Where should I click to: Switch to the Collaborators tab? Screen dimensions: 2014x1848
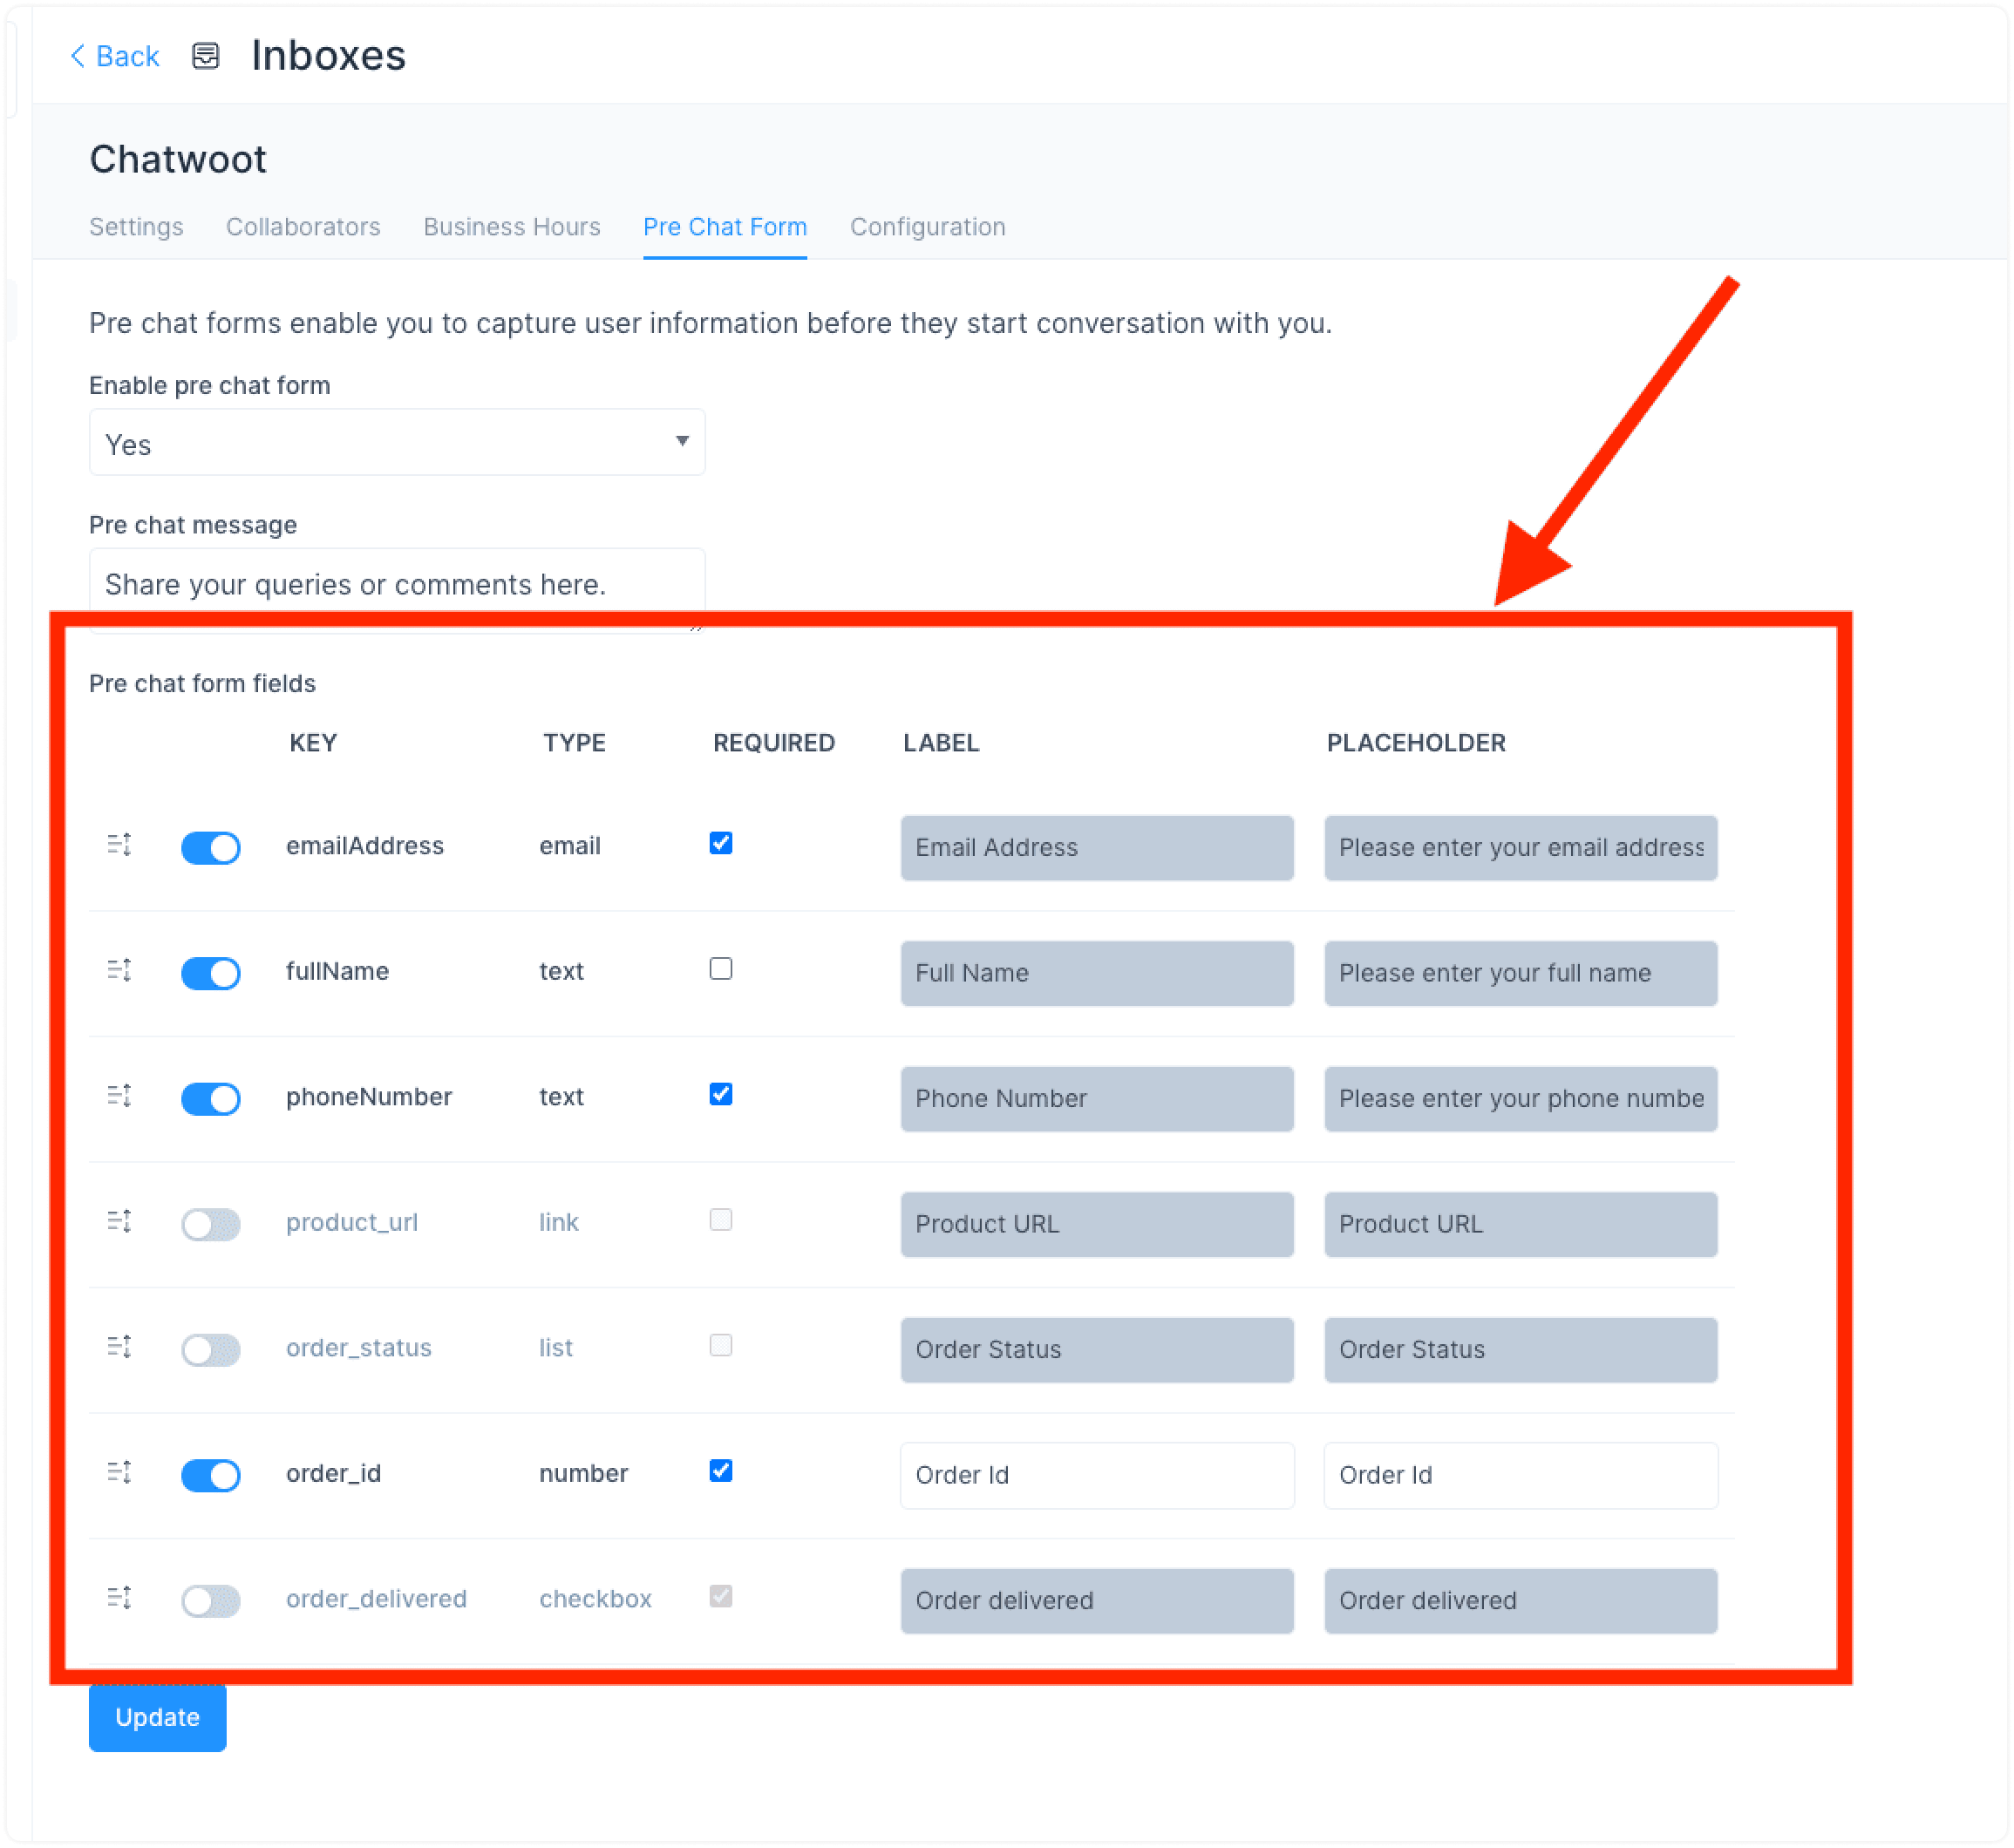coord(303,227)
